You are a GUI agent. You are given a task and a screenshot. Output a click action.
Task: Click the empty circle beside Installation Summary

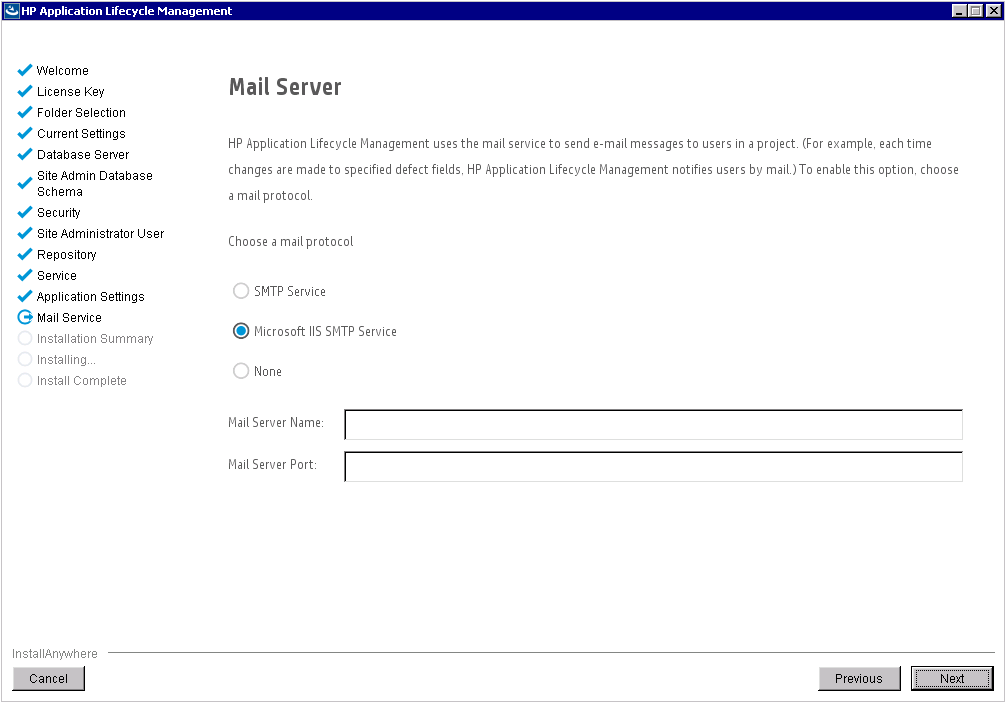pos(24,338)
